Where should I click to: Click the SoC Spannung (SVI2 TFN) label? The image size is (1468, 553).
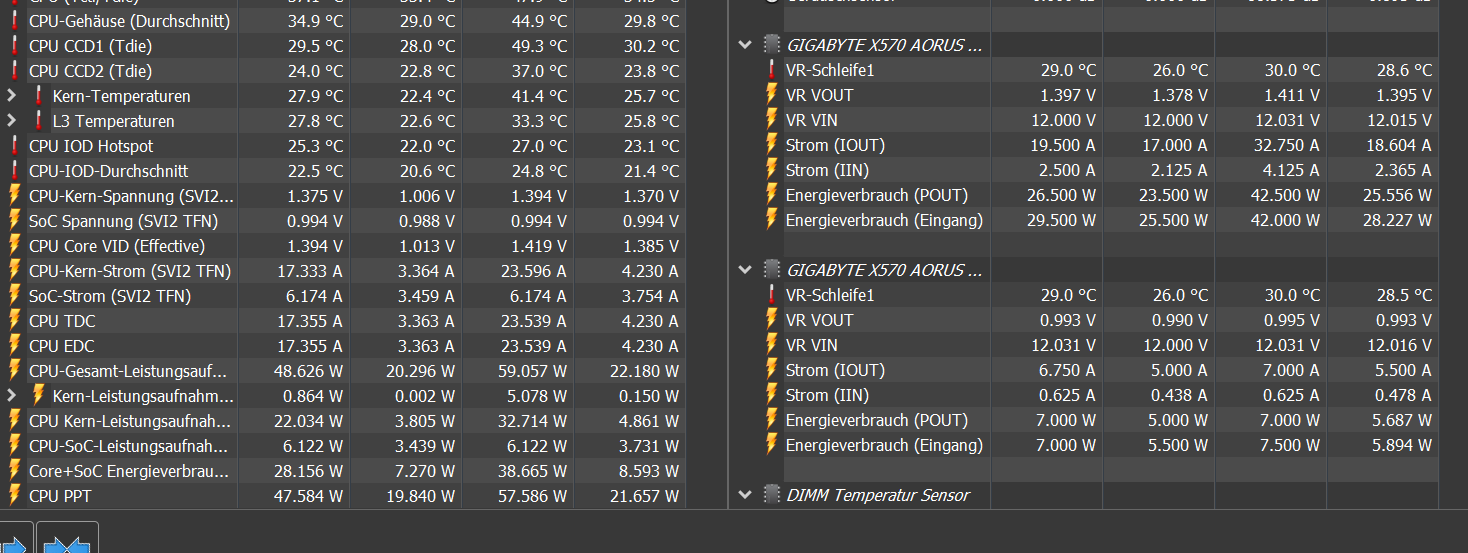click(x=123, y=221)
